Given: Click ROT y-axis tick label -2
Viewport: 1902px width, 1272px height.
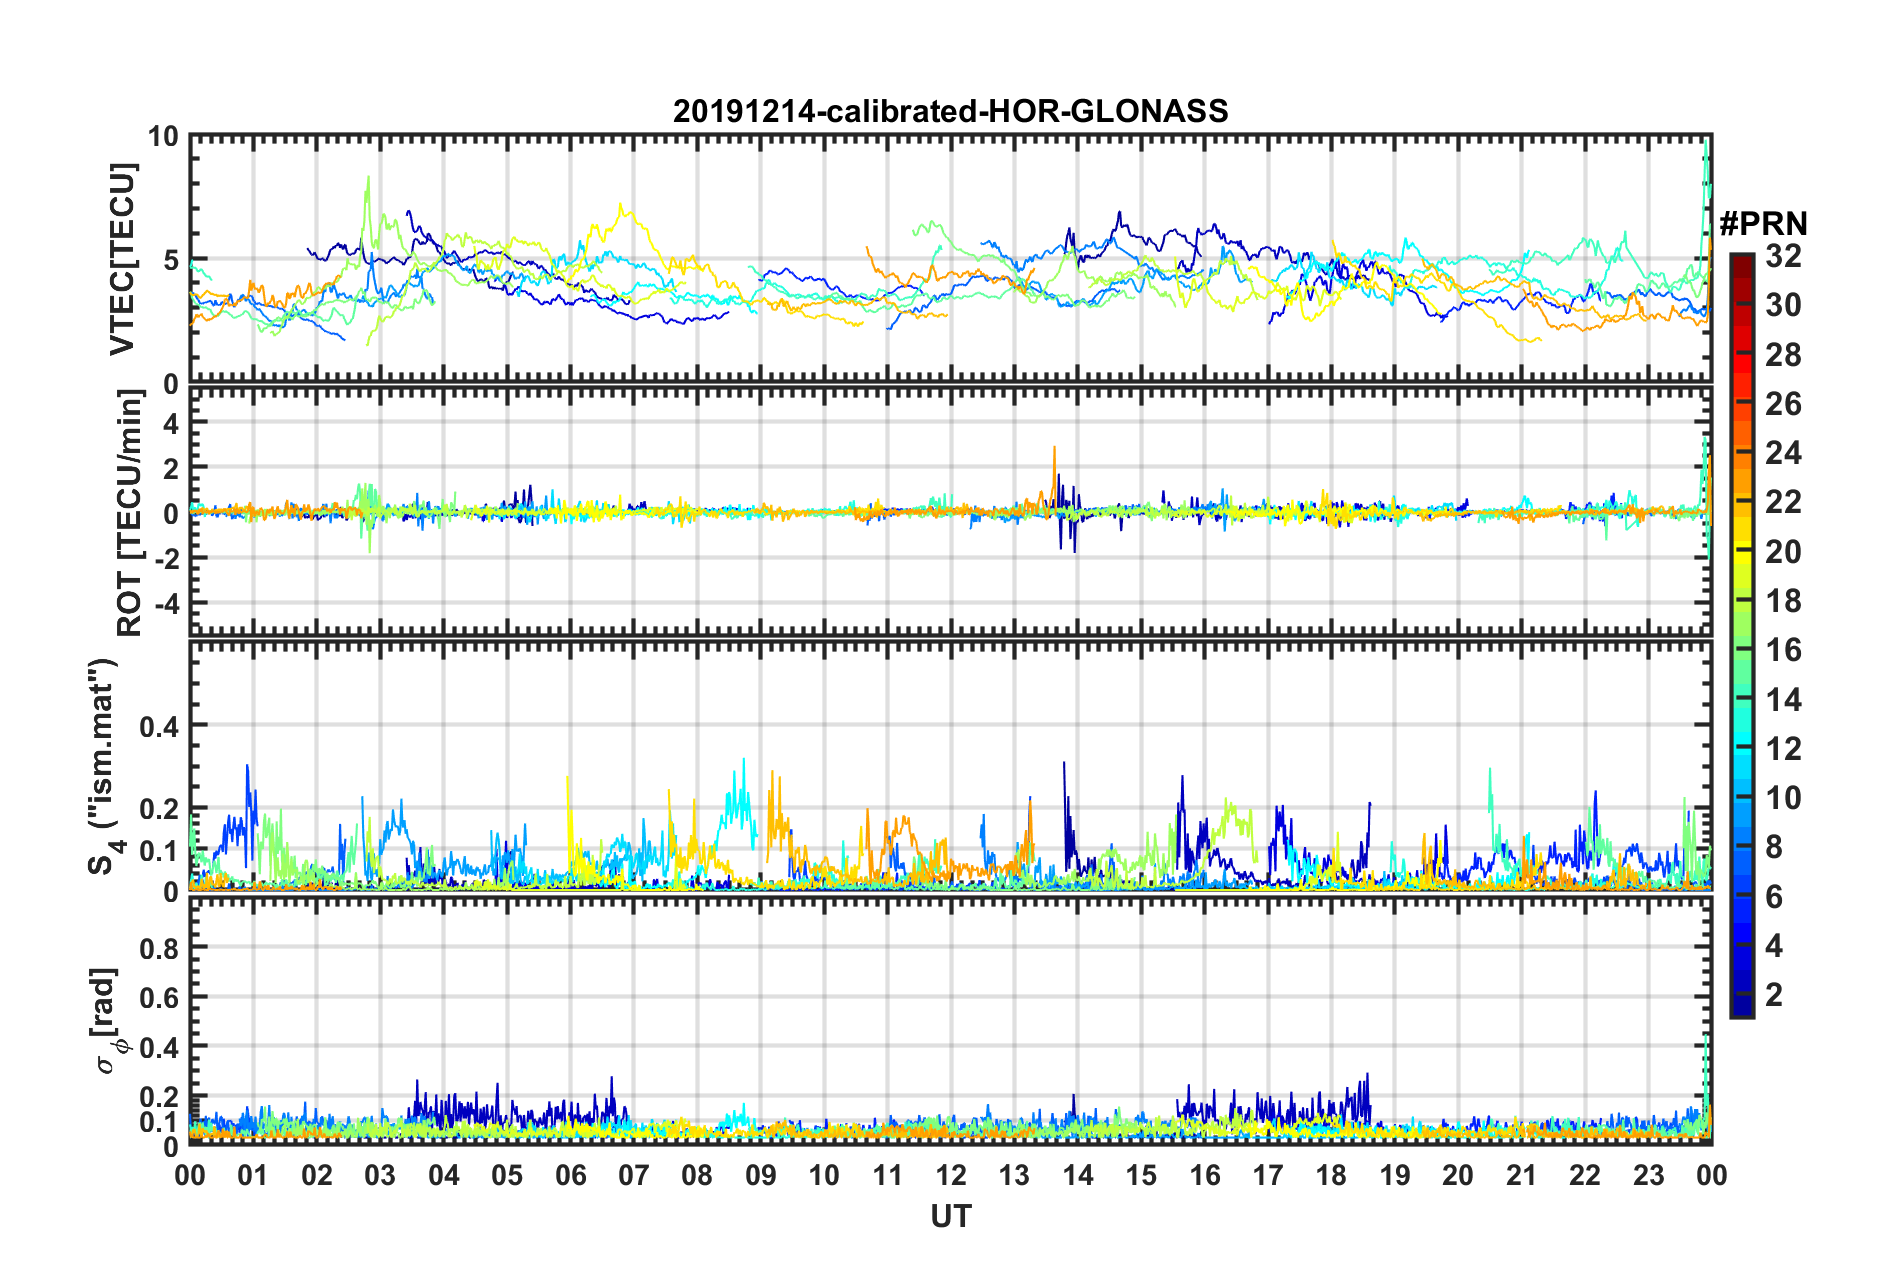Looking at the screenshot, I should tap(167, 558).
